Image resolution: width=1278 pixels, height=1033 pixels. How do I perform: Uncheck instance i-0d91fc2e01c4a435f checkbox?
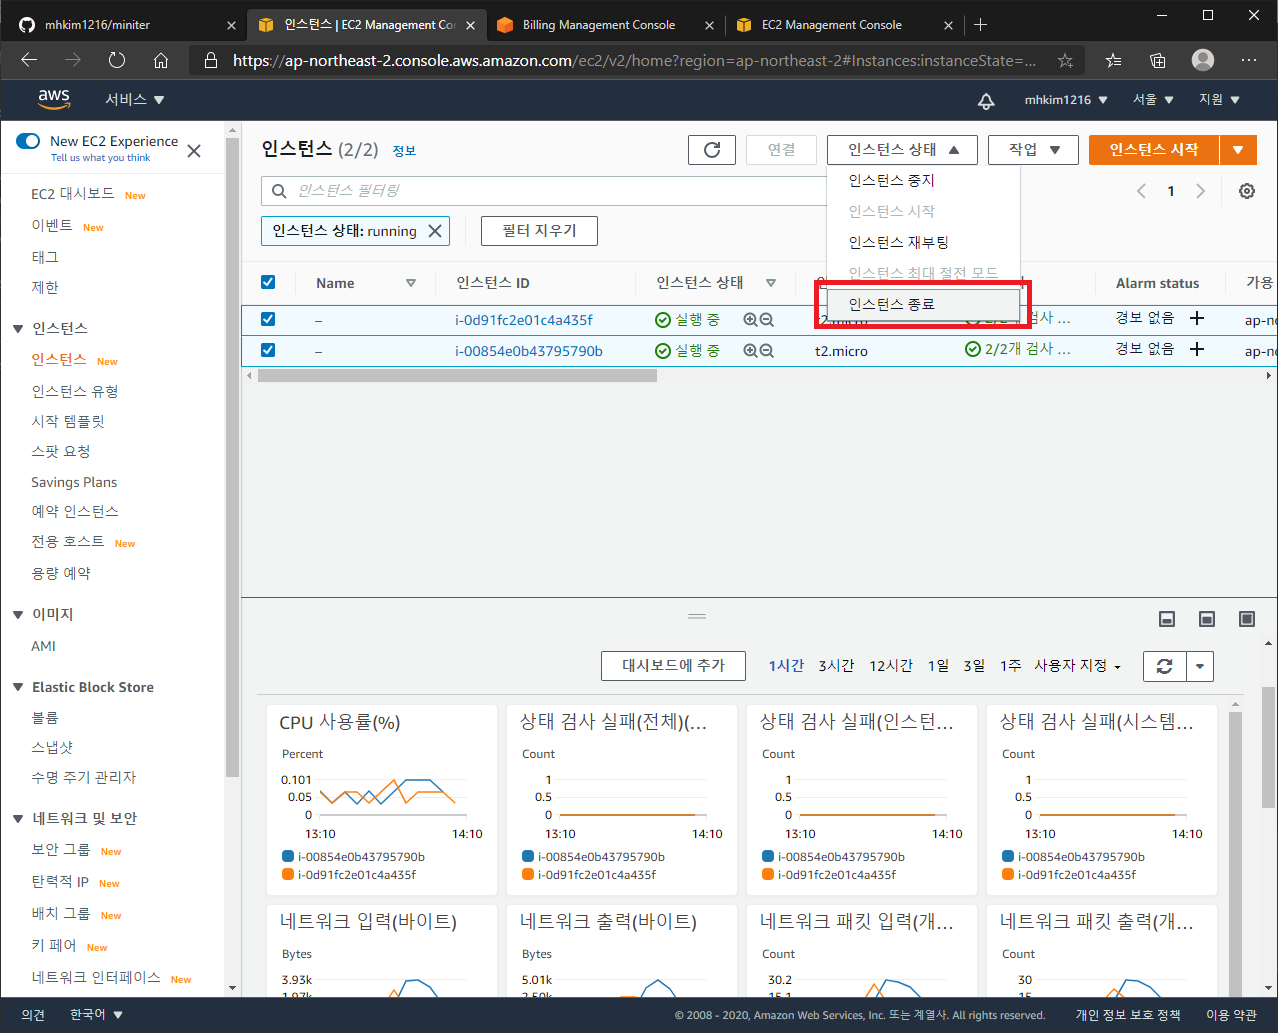(x=268, y=319)
